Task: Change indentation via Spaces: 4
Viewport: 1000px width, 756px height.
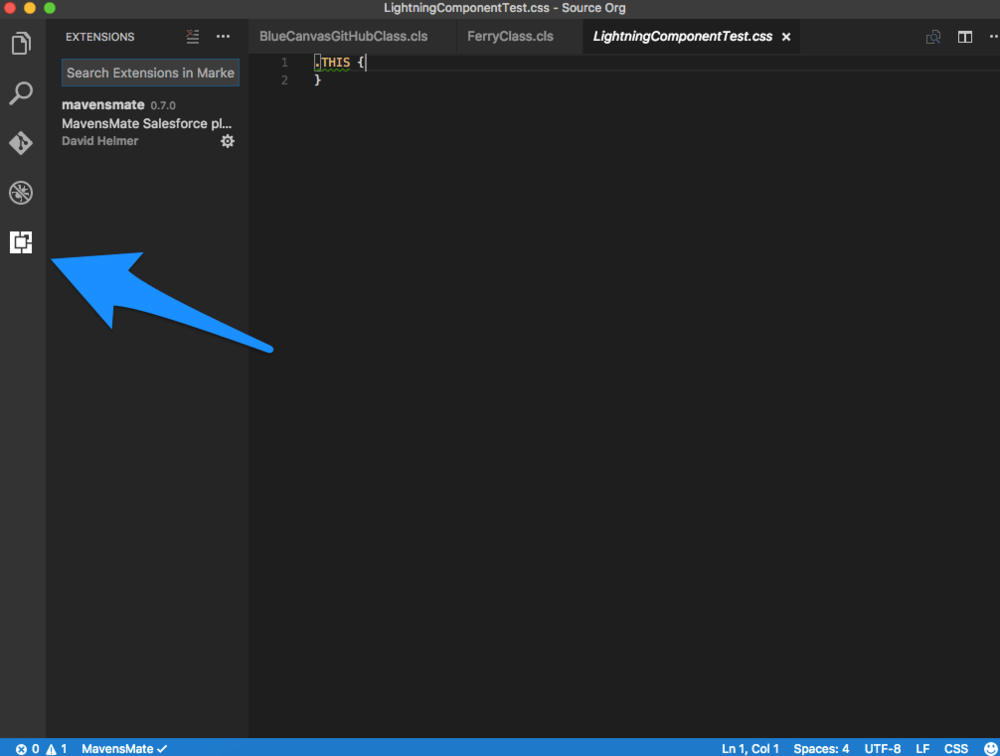Action: 821,749
